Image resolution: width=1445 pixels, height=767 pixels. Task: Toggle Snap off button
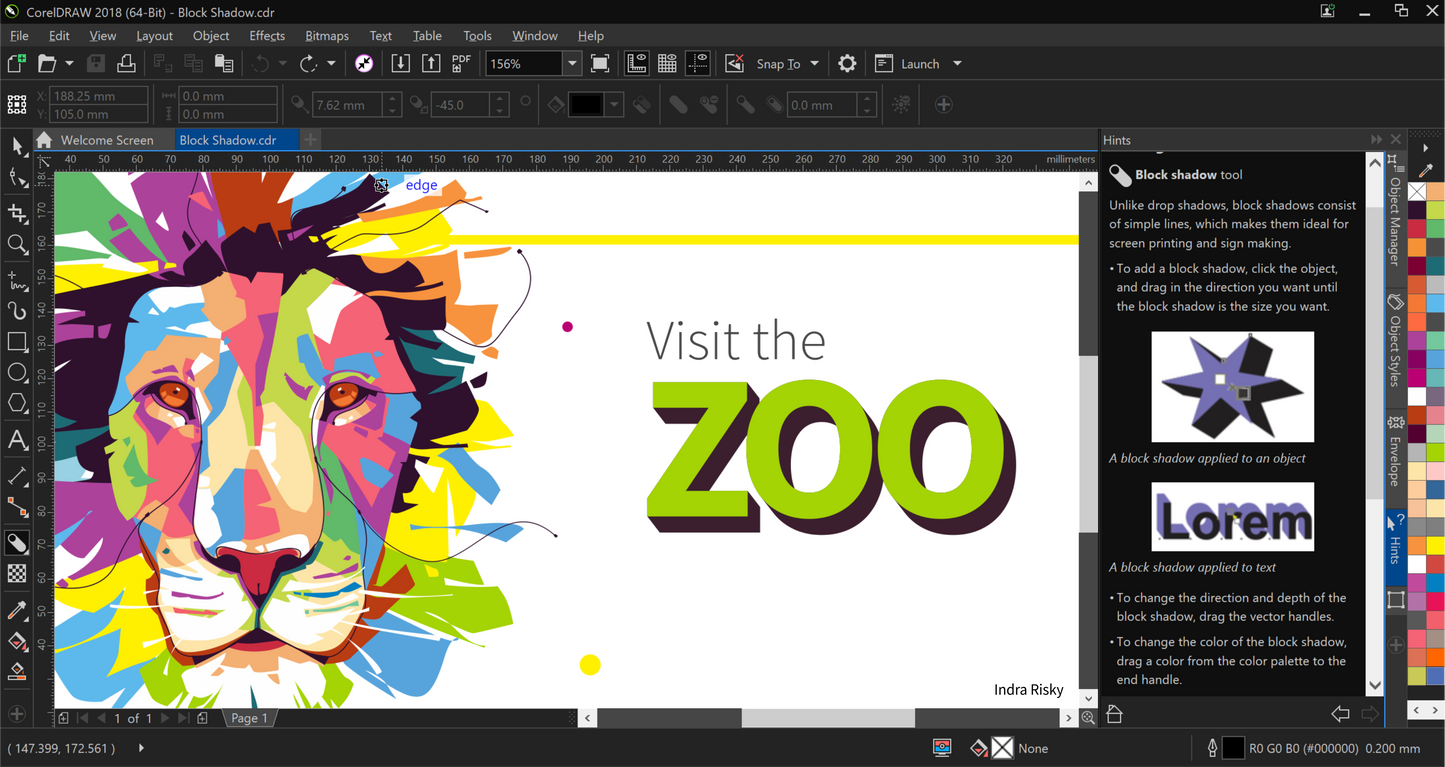pos(734,63)
